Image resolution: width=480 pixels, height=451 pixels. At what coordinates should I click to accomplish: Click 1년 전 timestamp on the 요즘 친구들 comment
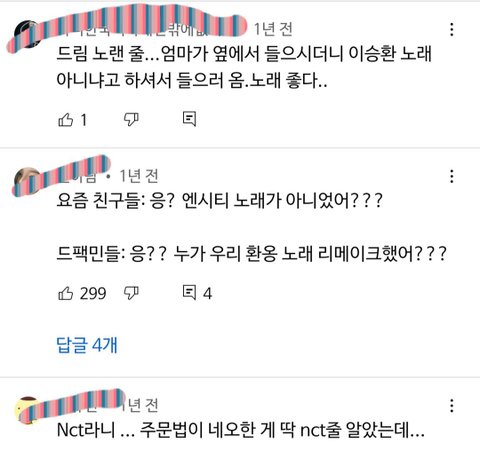point(139,176)
